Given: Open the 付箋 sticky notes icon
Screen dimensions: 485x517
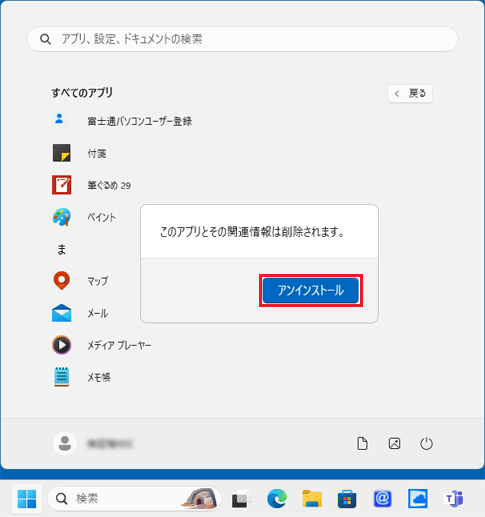Looking at the screenshot, I should 61,153.
